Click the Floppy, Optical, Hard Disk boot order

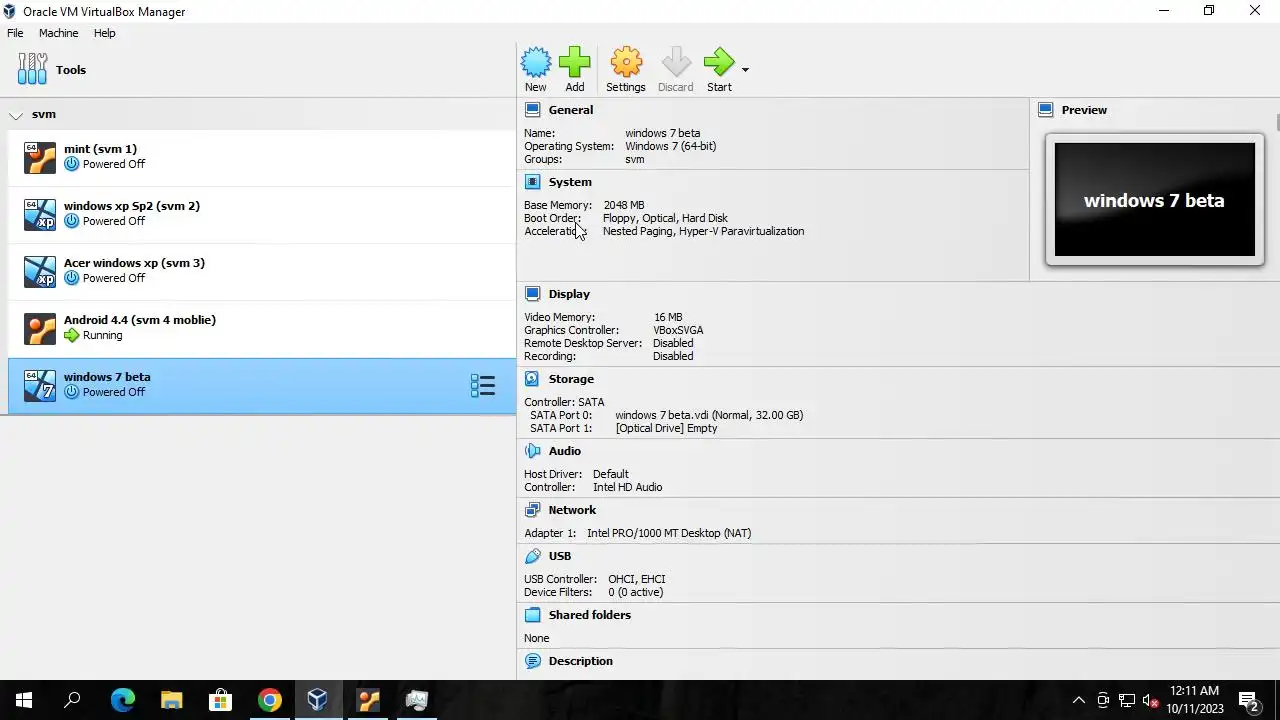pos(665,218)
